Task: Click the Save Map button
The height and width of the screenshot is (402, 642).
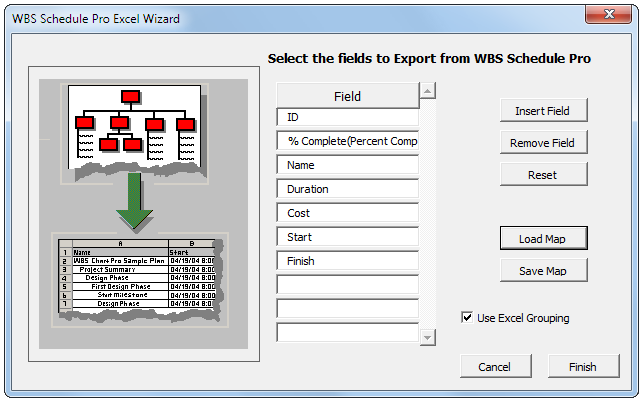Action: (543, 270)
